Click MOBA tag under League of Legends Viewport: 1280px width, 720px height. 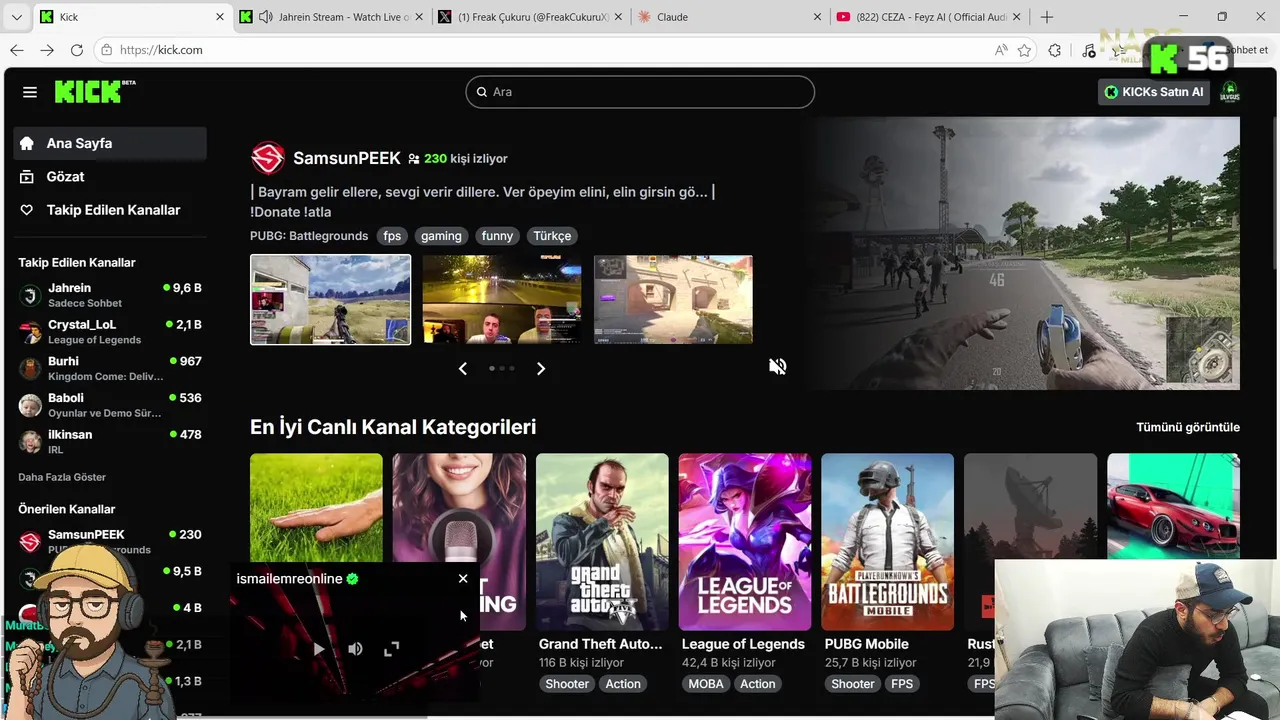[x=707, y=684]
